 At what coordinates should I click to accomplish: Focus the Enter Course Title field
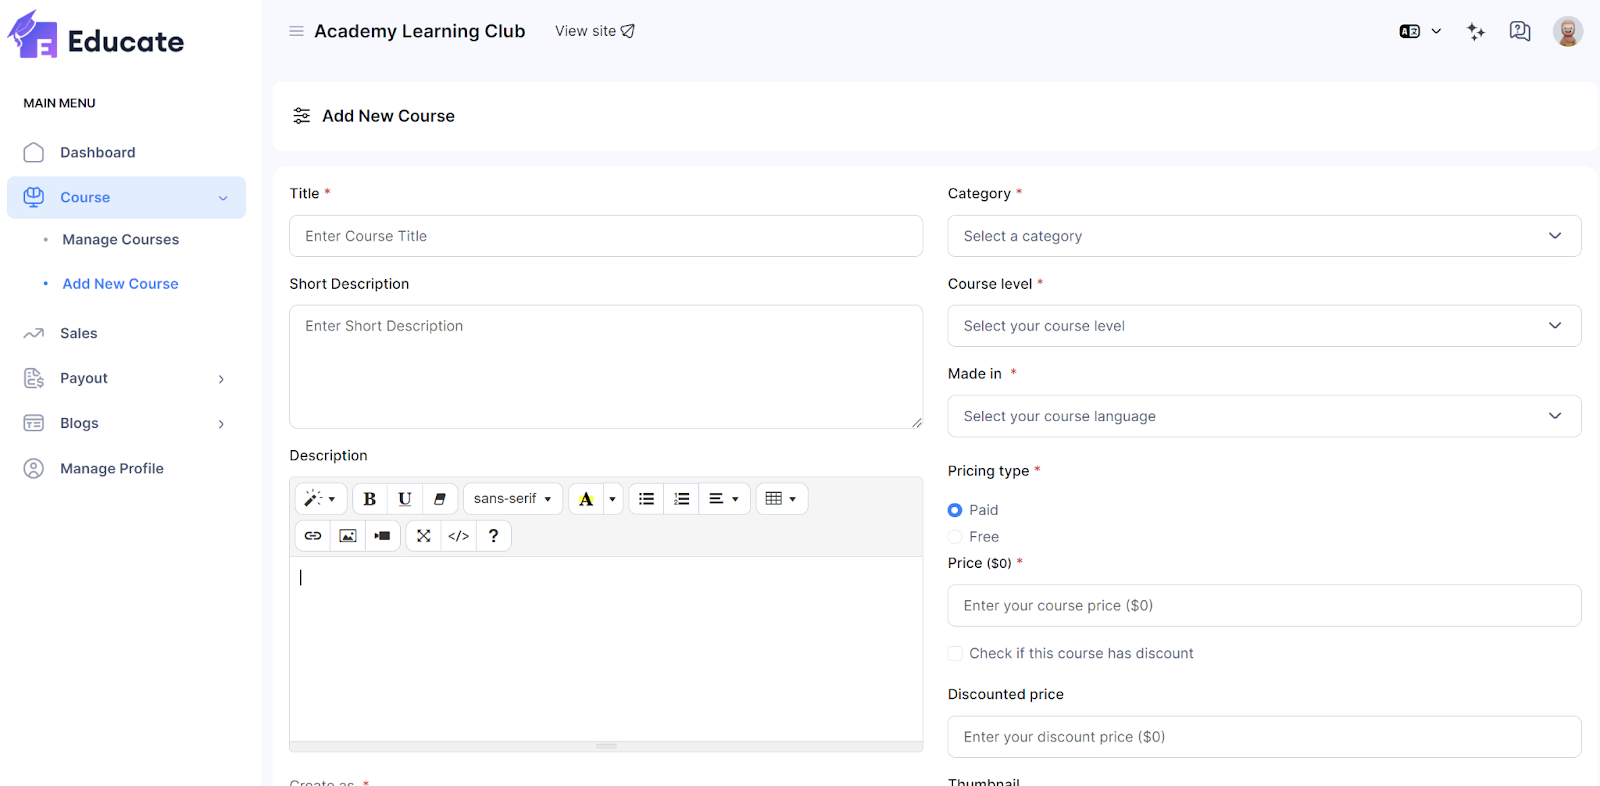tap(606, 236)
